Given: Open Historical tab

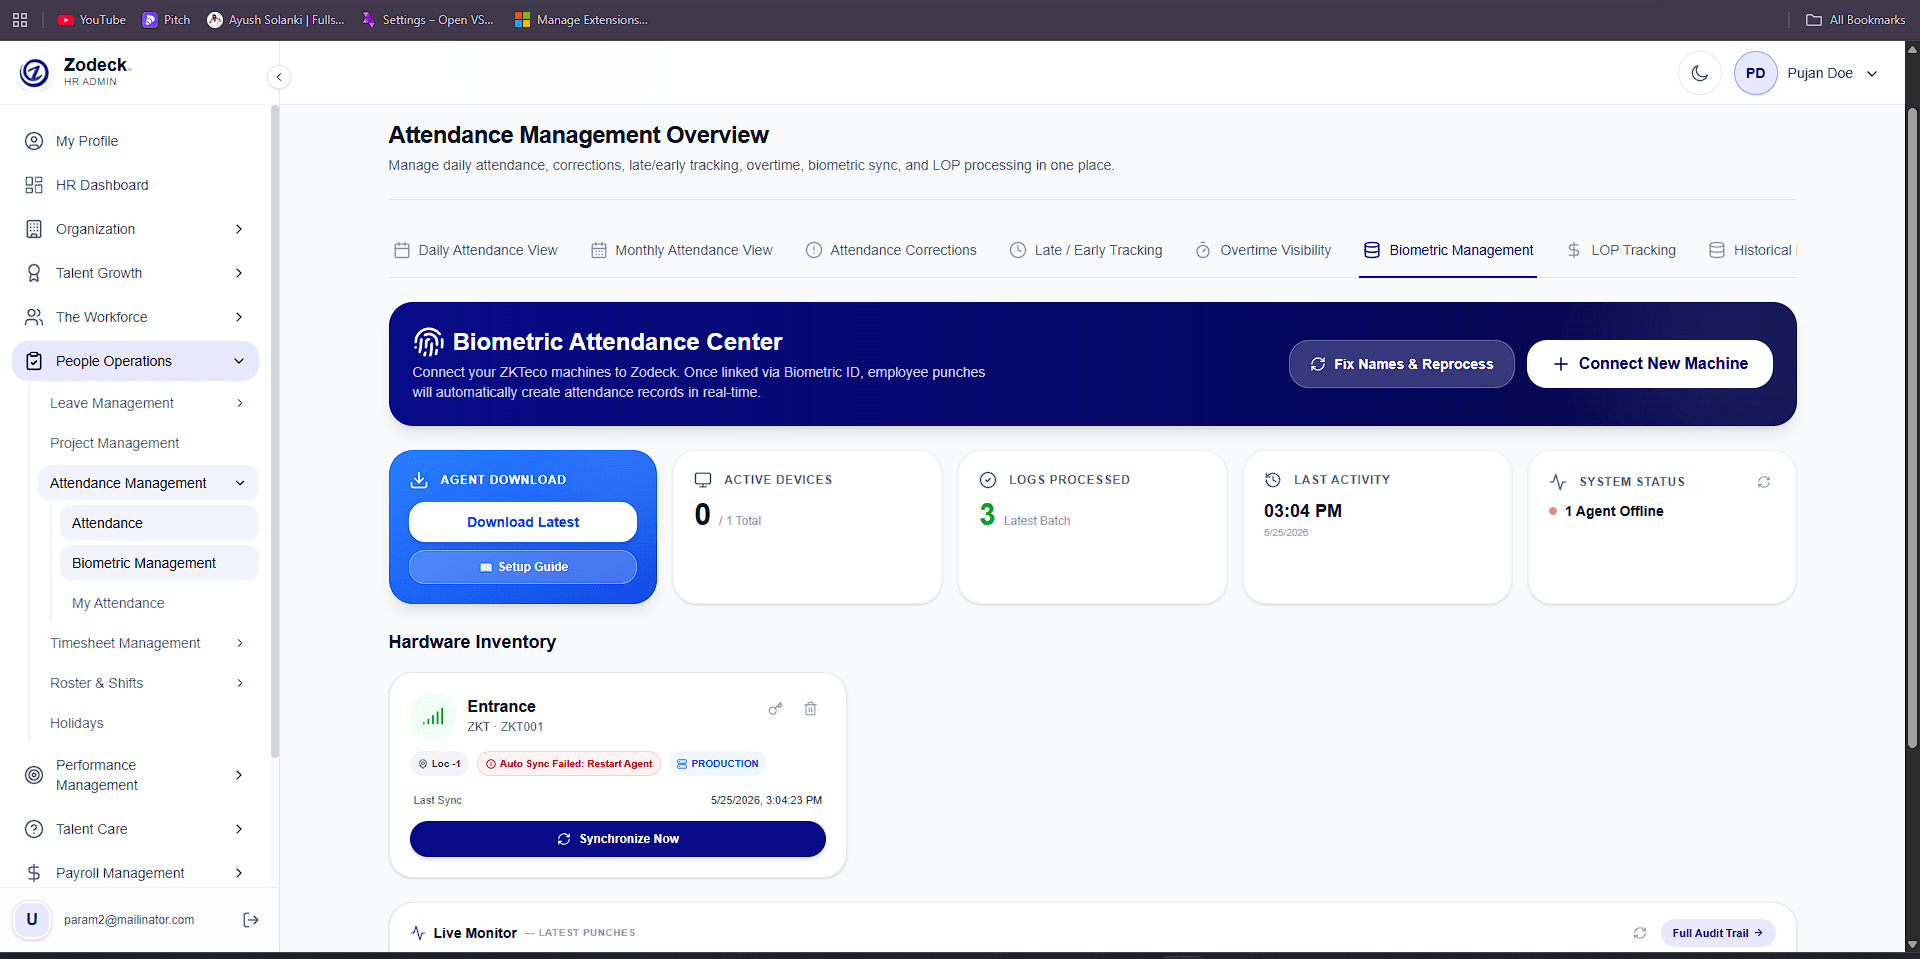Looking at the screenshot, I should (1751, 250).
